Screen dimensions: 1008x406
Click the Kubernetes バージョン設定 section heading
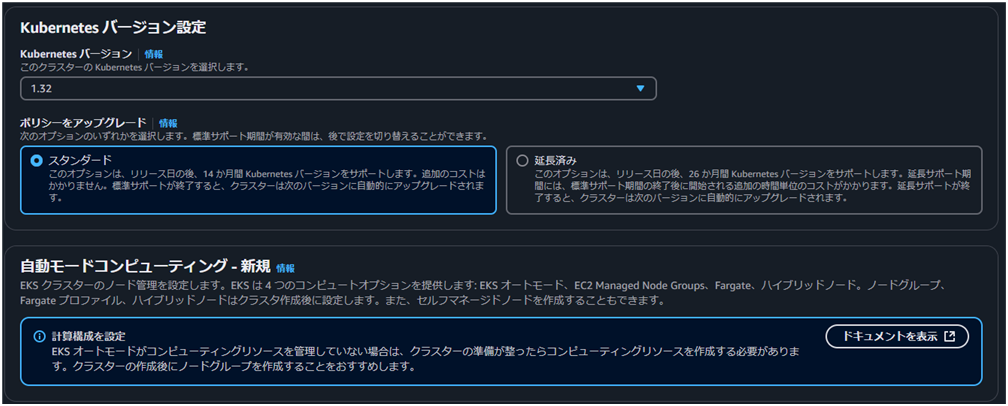click(113, 28)
